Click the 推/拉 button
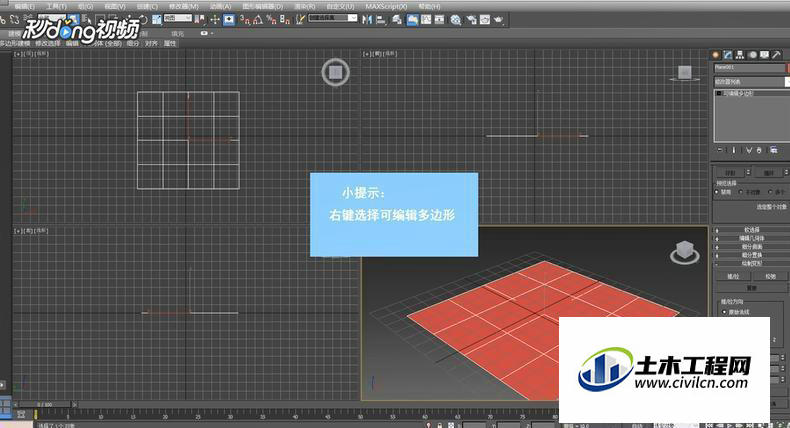This screenshot has width=790, height=428. click(x=733, y=276)
